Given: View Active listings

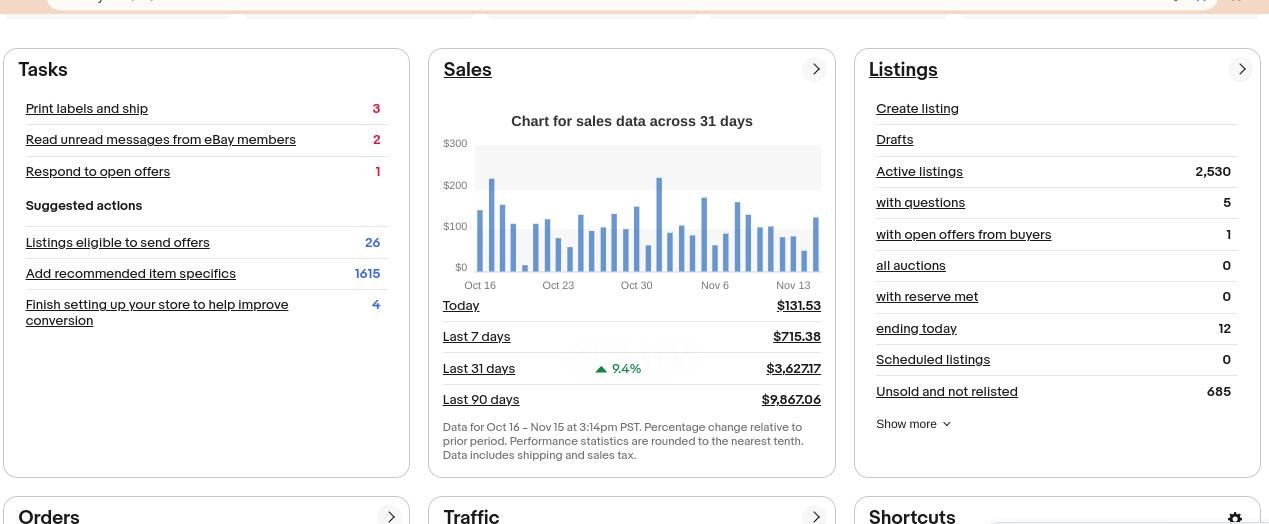Looking at the screenshot, I should coord(919,172).
